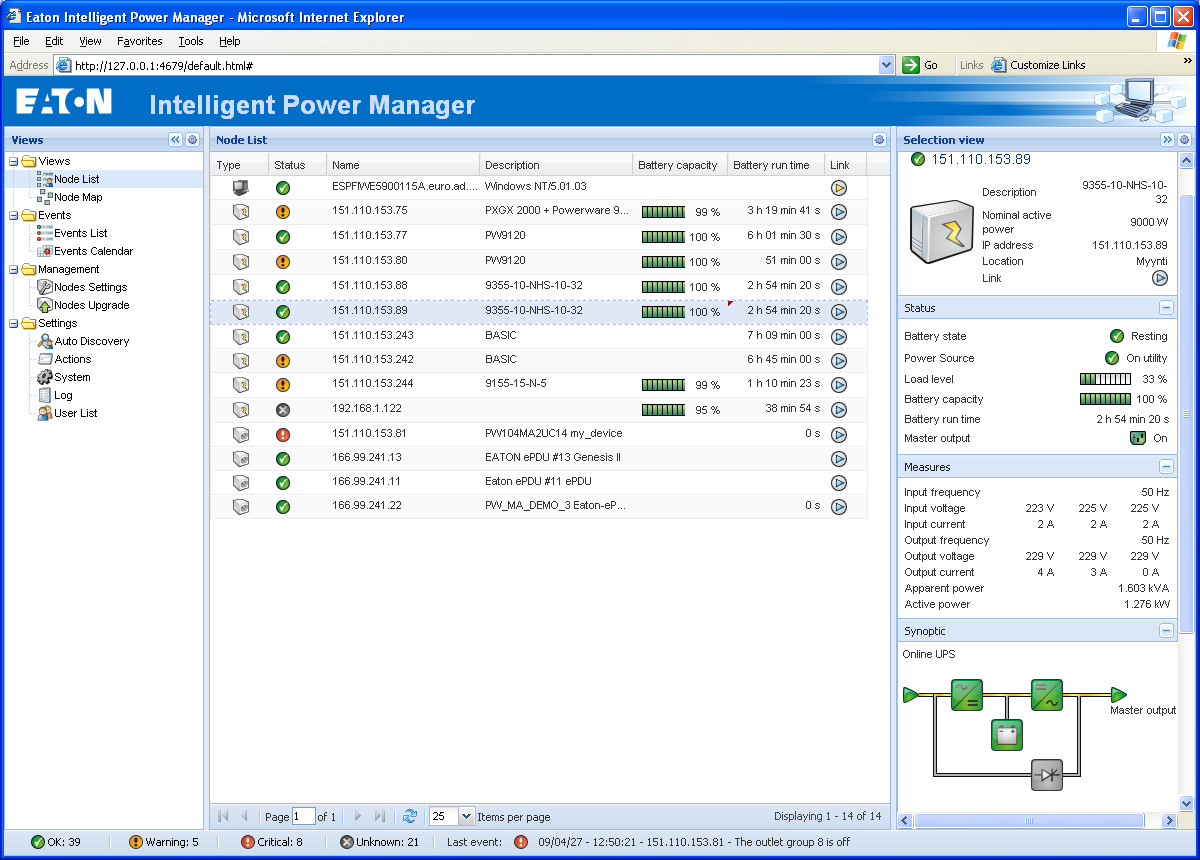Collapse the Views tree folder
Viewport: 1200px width, 860px height.
(14, 161)
